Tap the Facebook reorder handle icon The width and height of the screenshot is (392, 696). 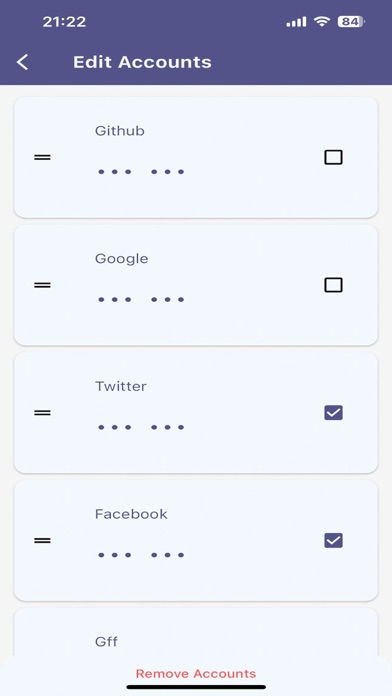(42, 541)
